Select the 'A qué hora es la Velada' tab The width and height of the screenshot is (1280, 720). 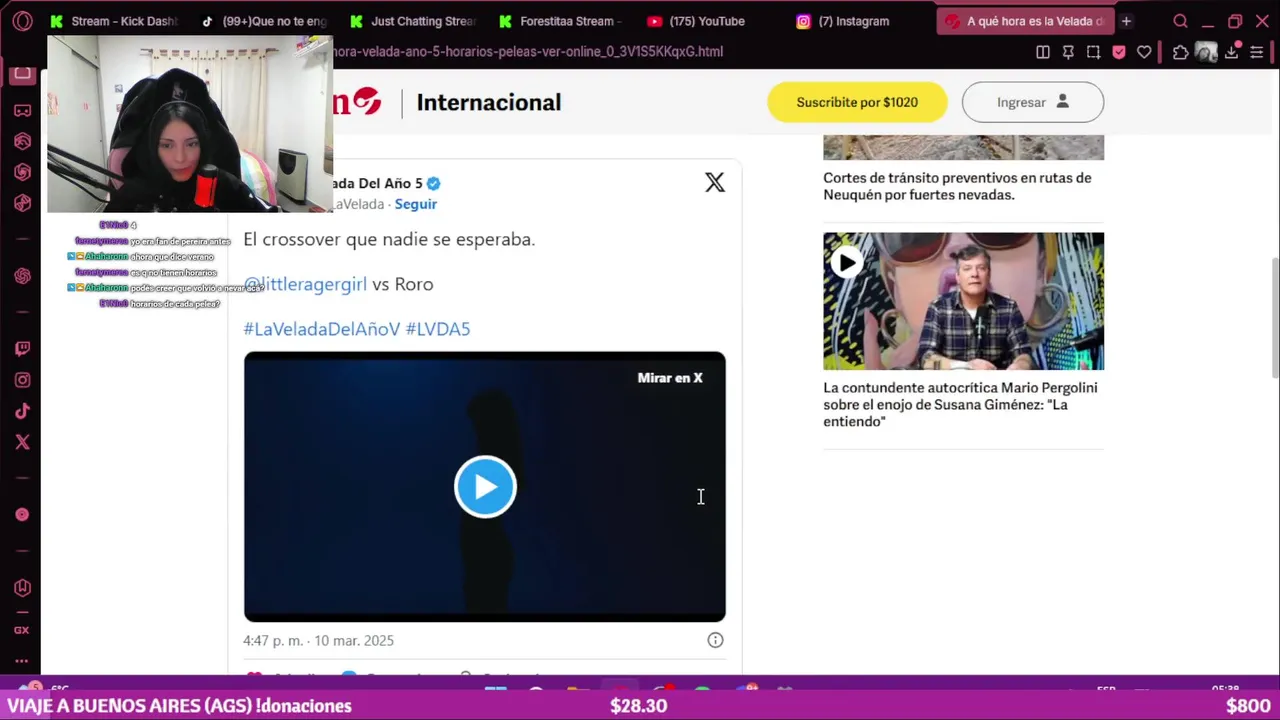coord(1024,21)
